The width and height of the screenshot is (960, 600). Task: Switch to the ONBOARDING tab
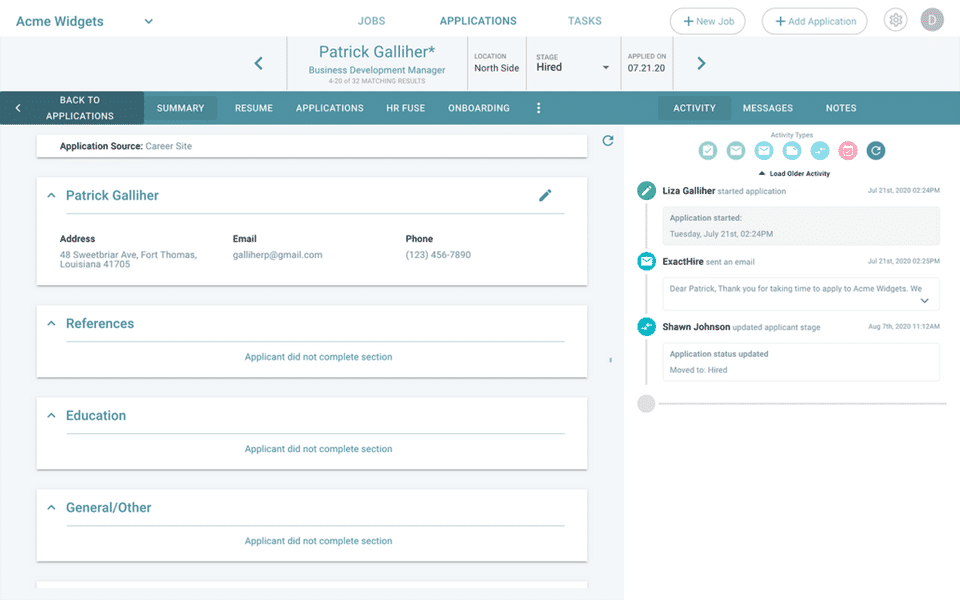tap(479, 108)
